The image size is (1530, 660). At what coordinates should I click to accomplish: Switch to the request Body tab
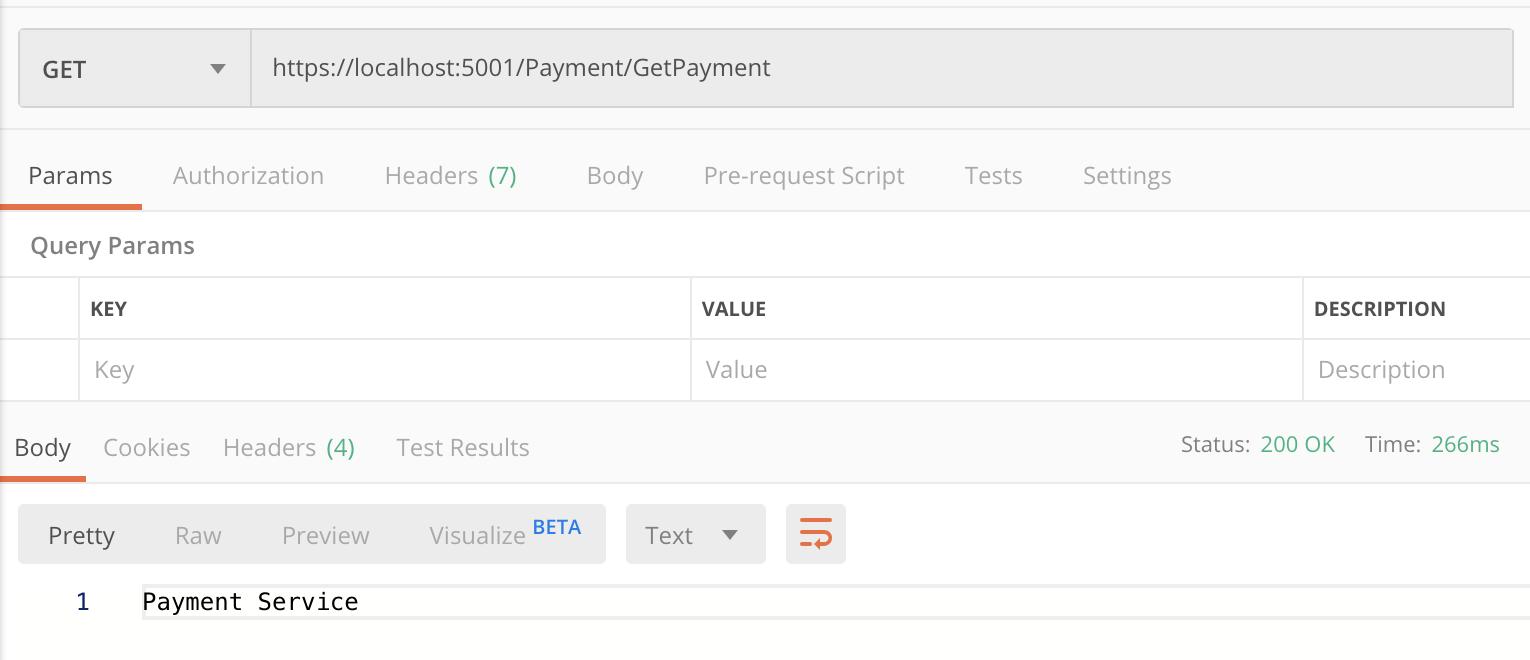click(x=614, y=175)
